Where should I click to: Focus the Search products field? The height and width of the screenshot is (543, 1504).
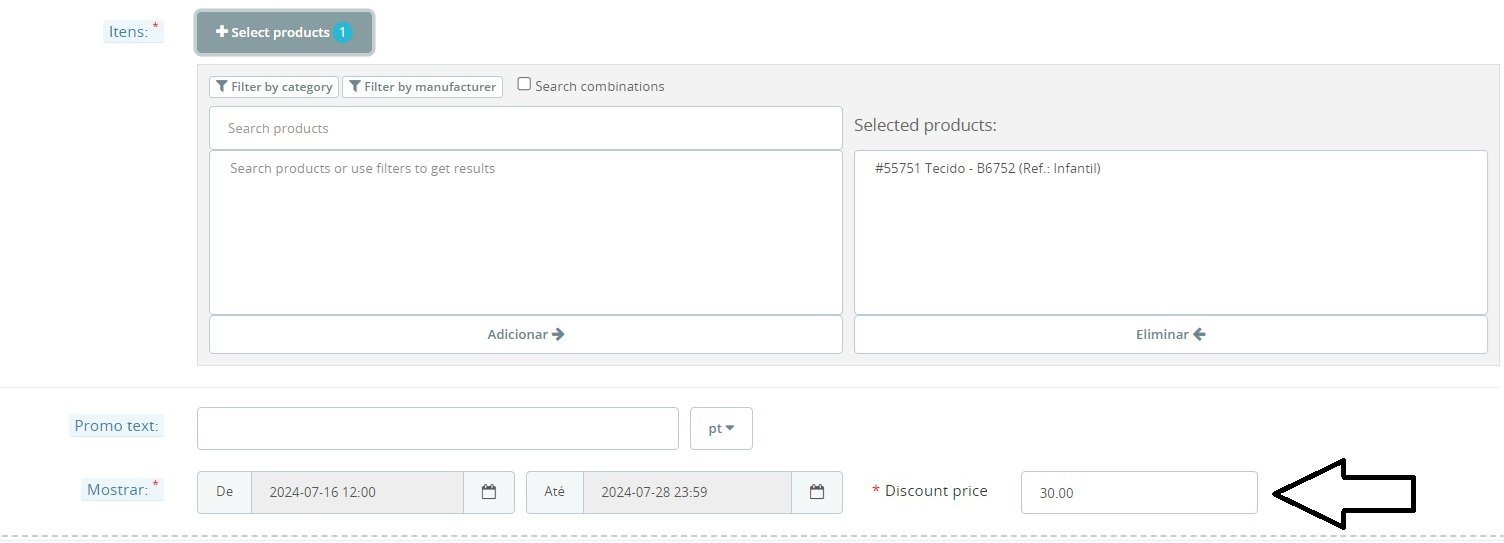(x=525, y=128)
